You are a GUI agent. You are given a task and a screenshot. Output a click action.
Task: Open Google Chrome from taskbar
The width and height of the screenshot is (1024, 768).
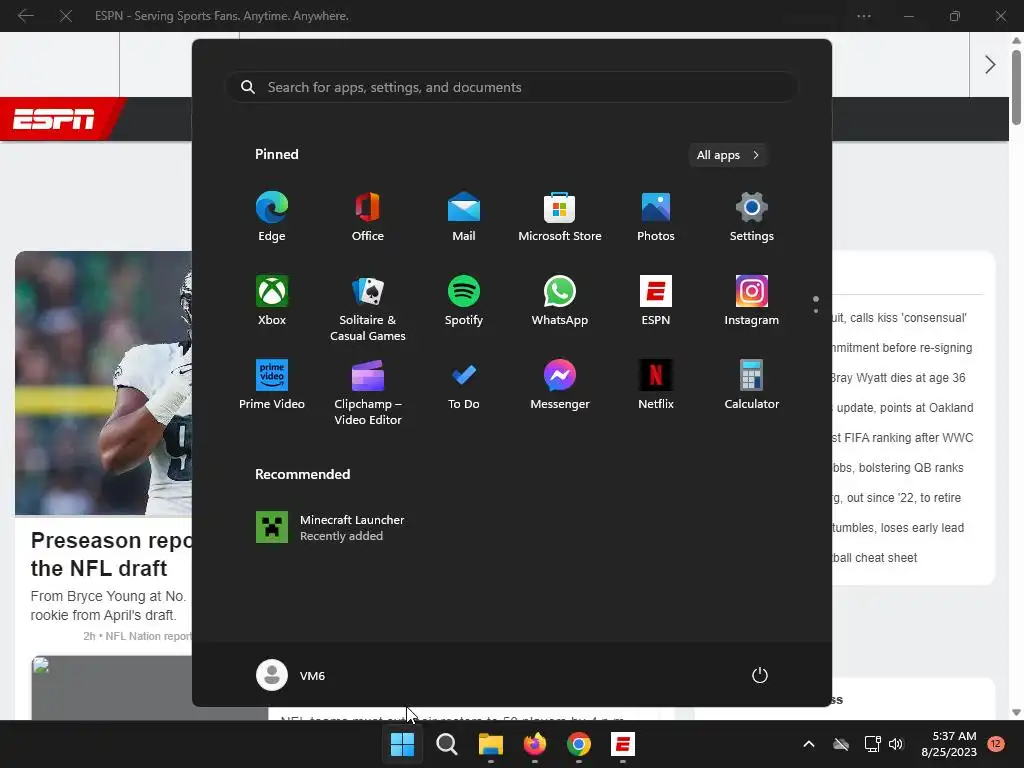579,744
